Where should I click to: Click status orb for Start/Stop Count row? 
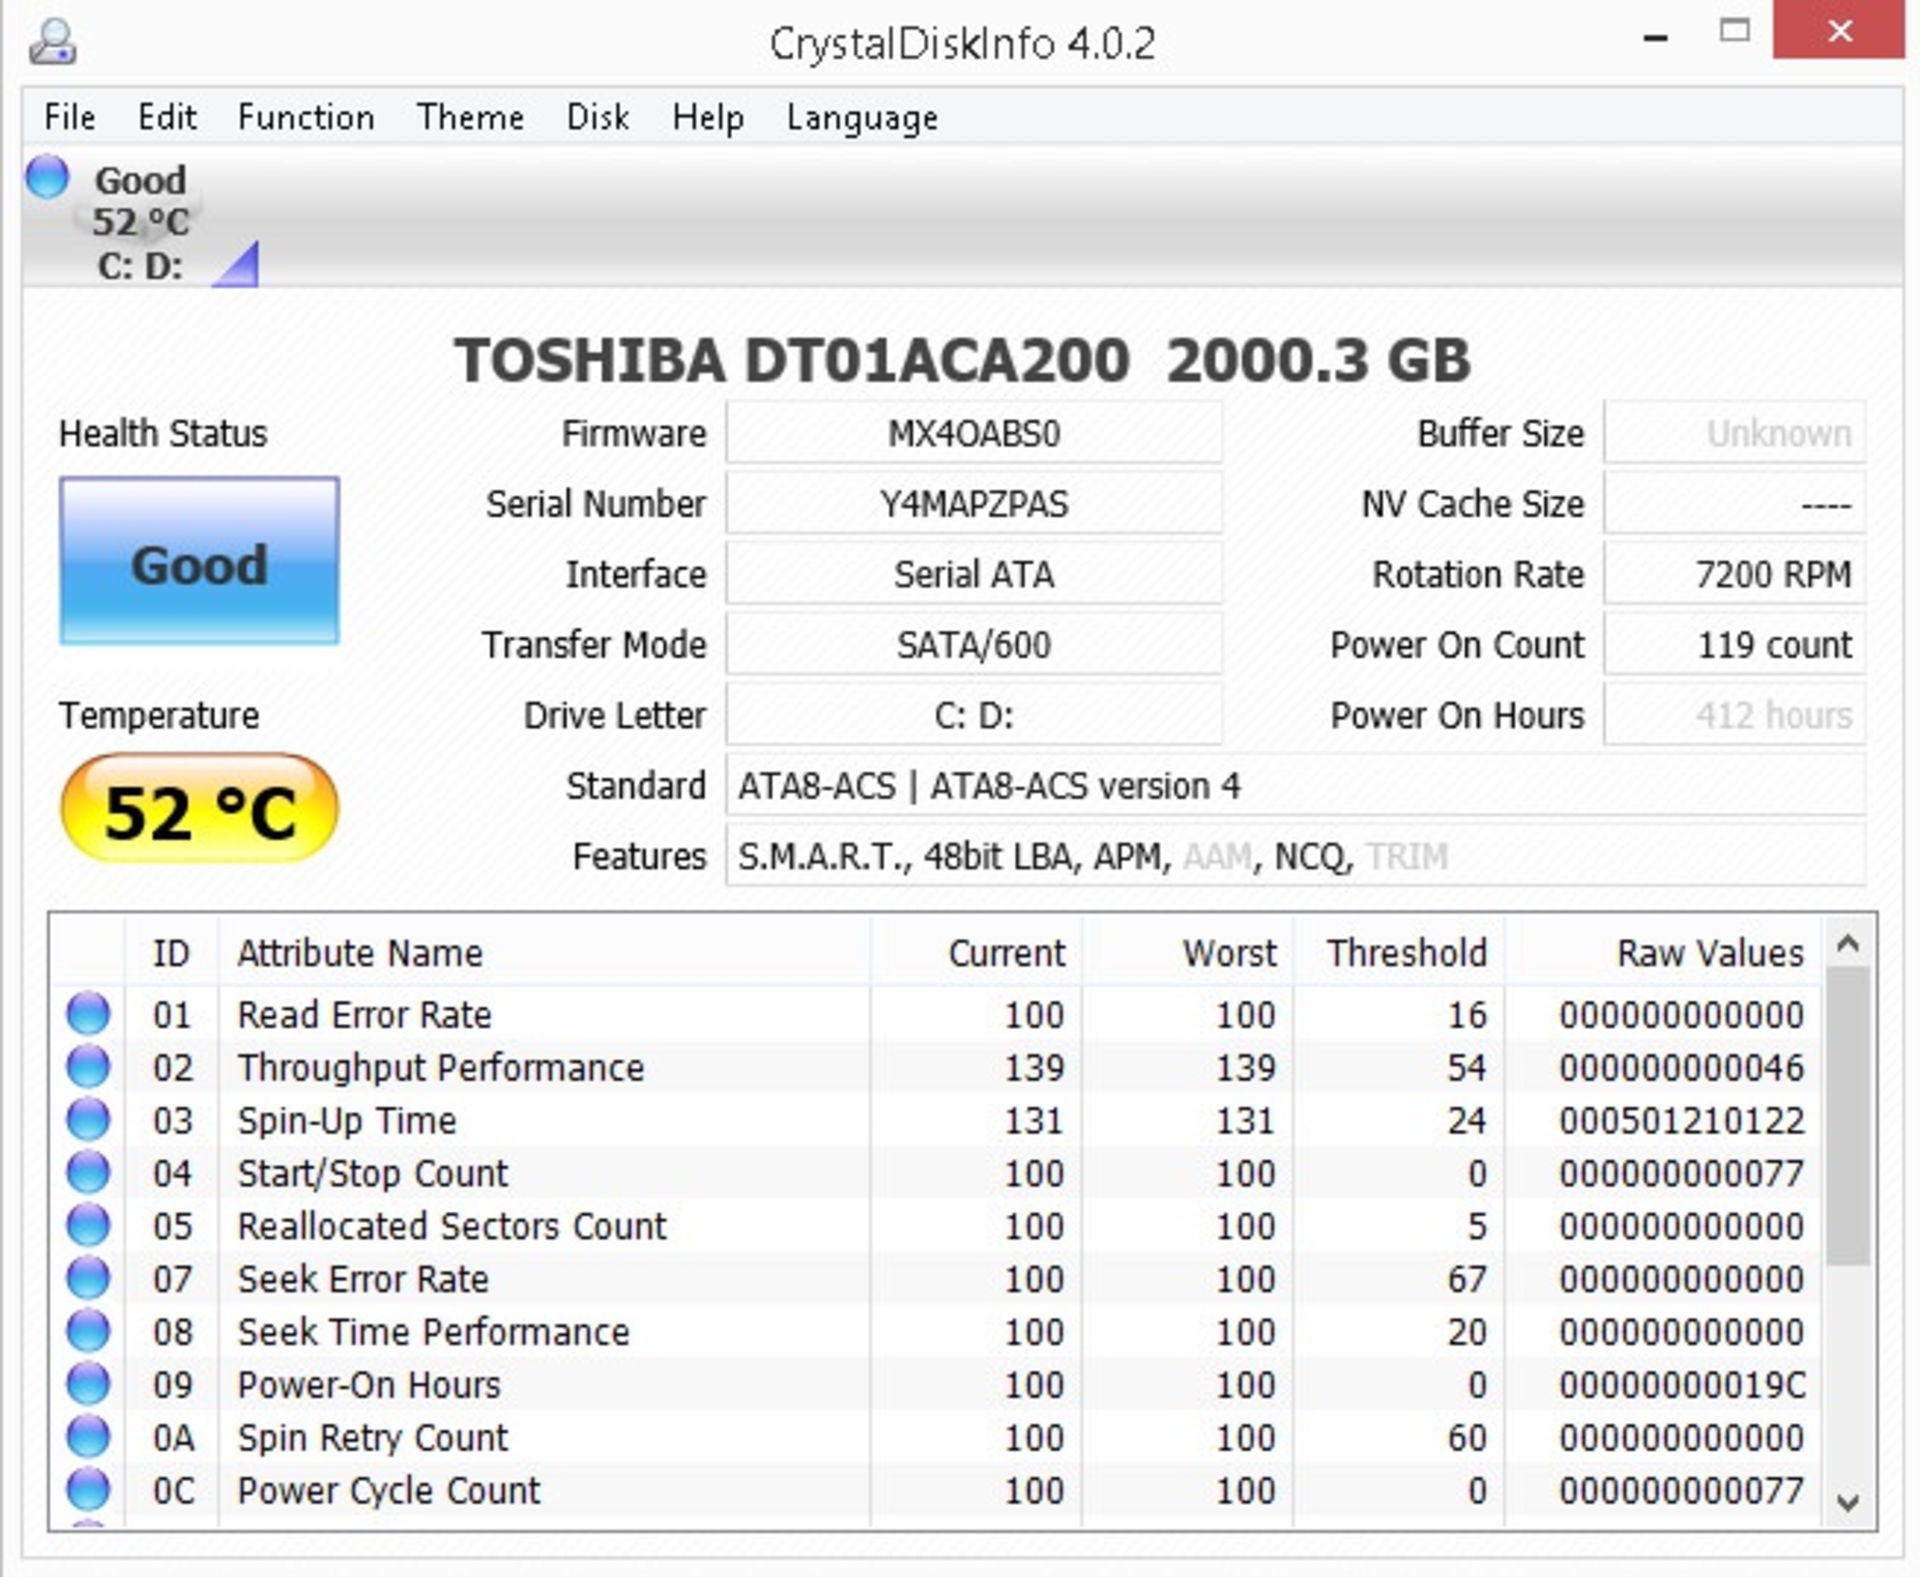point(88,1172)
